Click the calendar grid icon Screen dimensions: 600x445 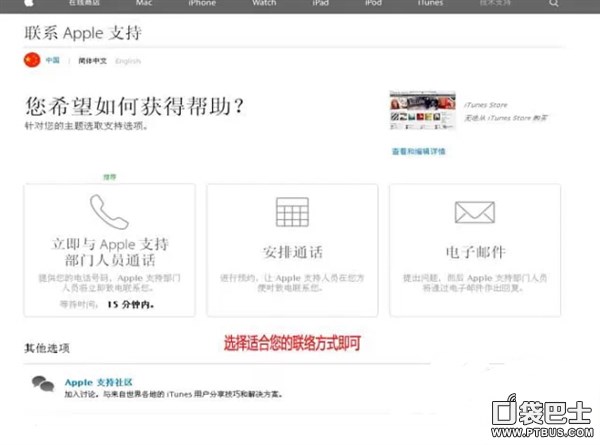(x=292, y=212)
